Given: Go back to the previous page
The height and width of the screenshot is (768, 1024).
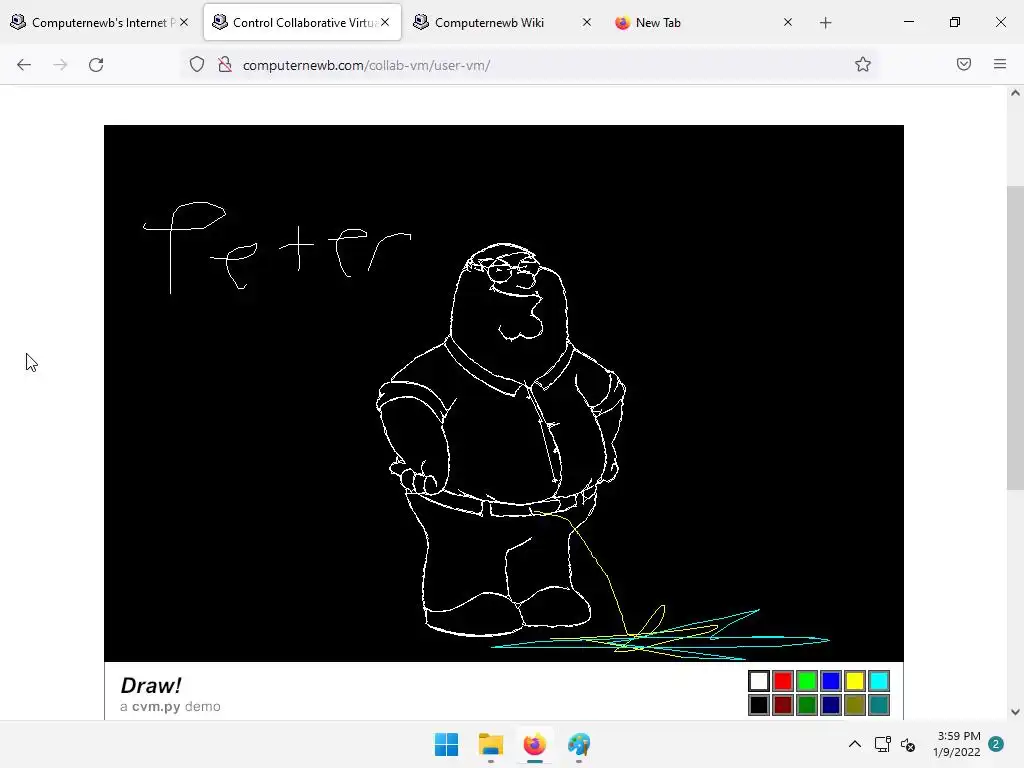Looking at the screenshot, I should pos(24,65).
